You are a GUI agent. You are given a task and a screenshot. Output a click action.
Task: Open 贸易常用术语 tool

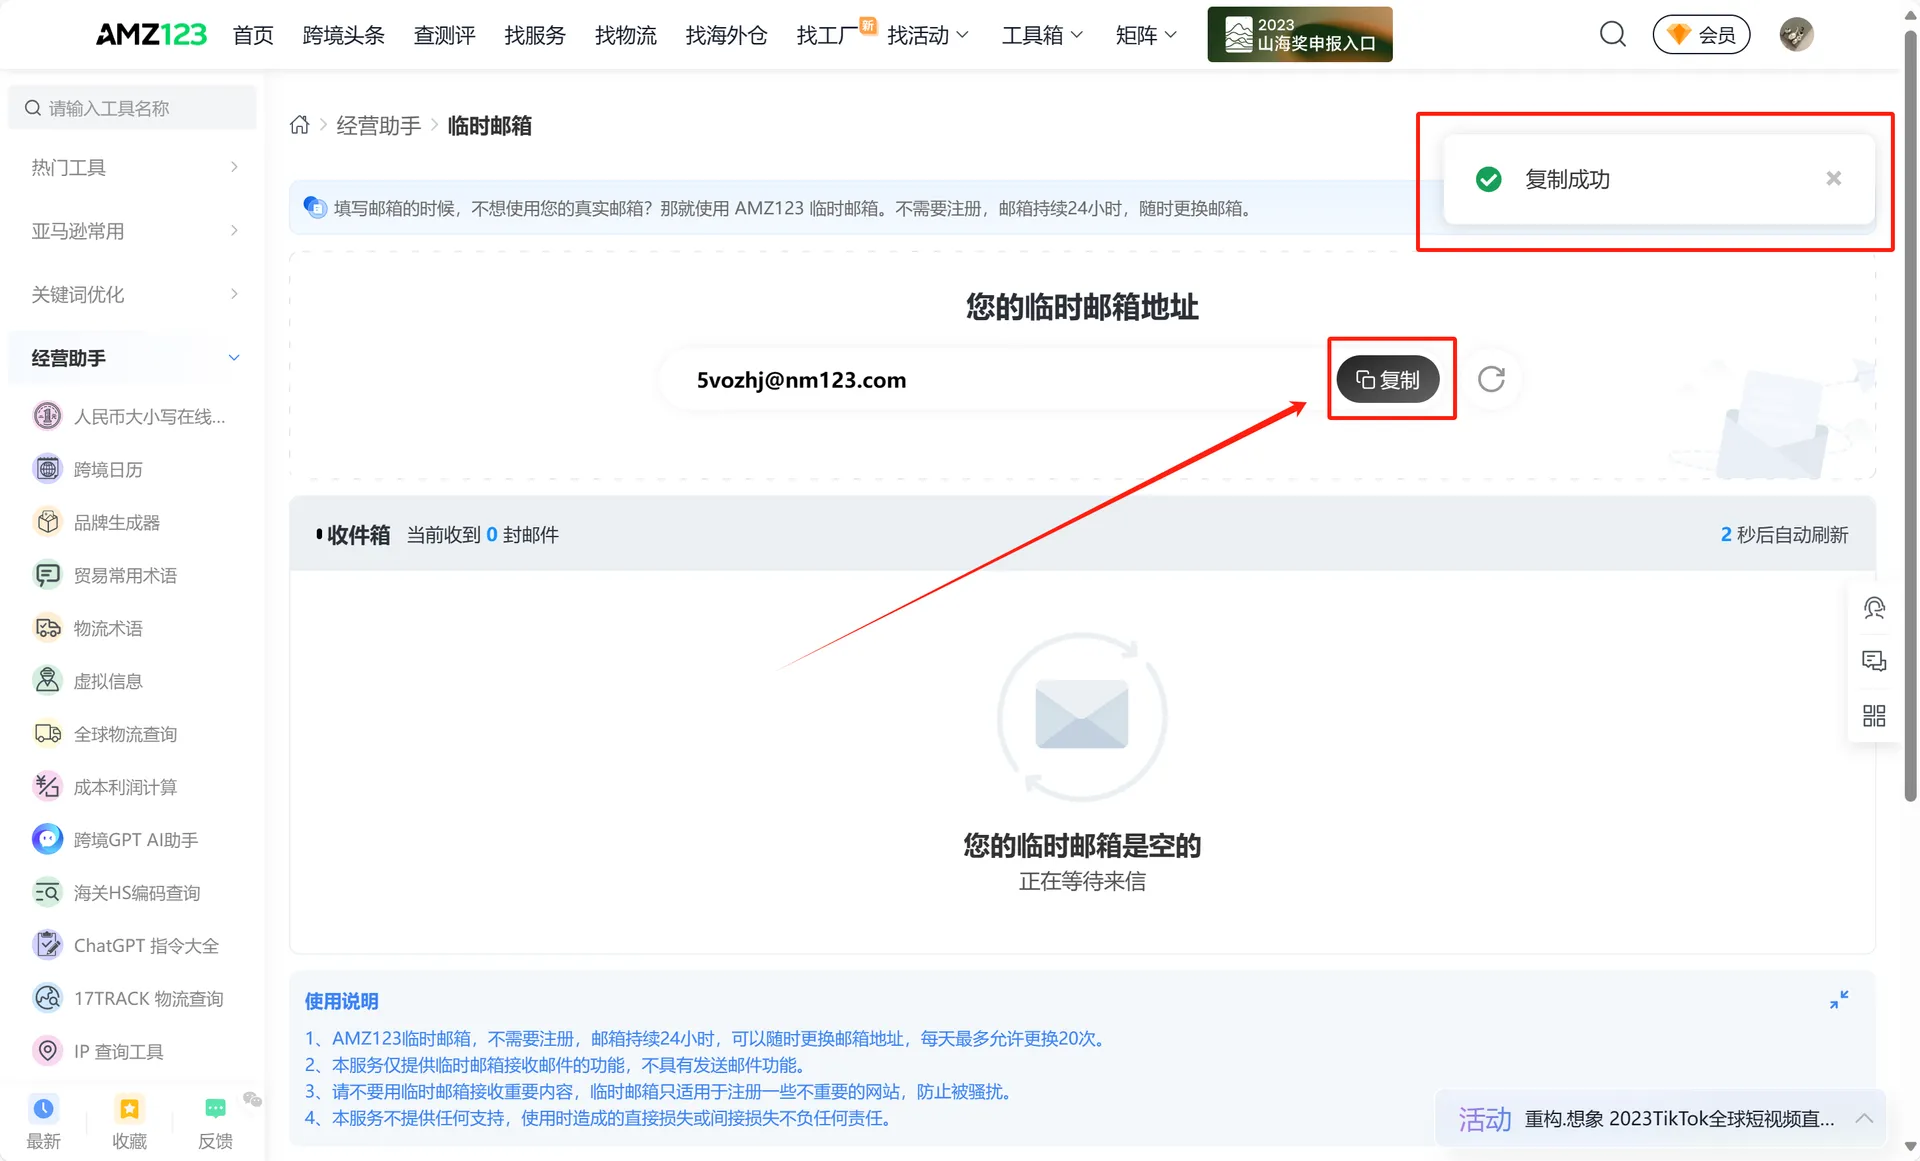[x=105, y=575]
